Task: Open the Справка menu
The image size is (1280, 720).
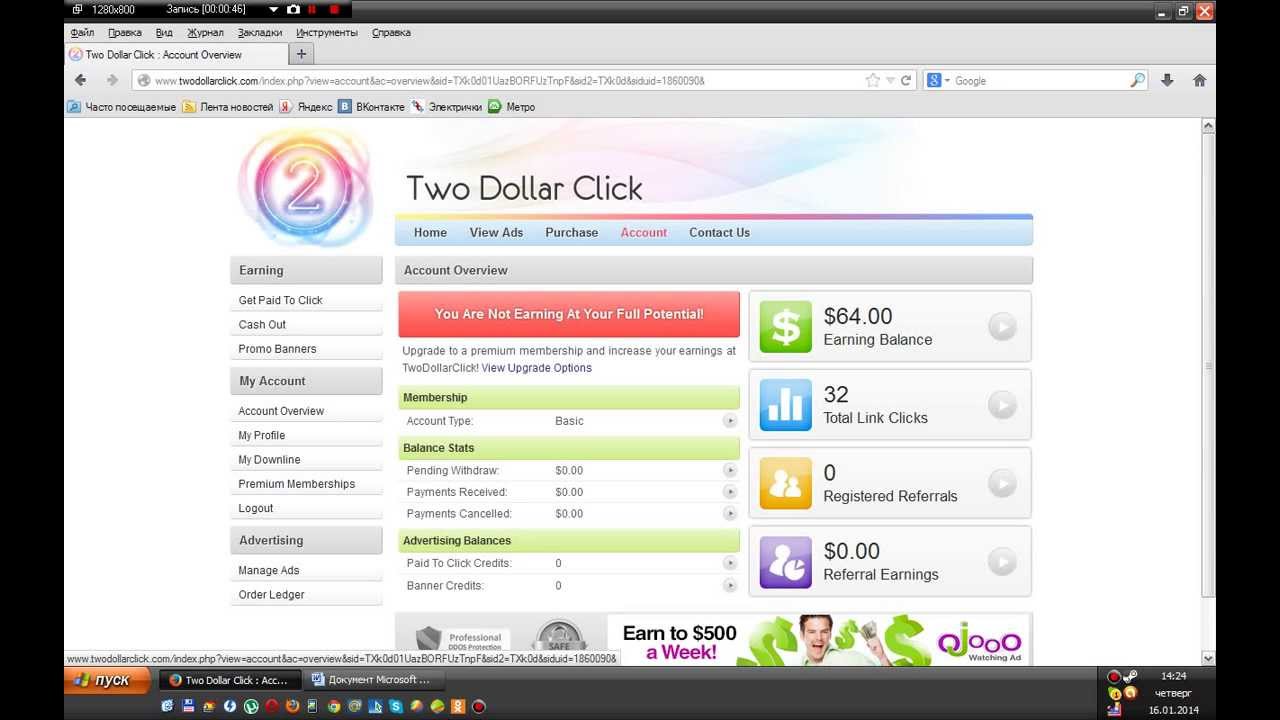Action: pyautogui.click(x=391, y=32)
